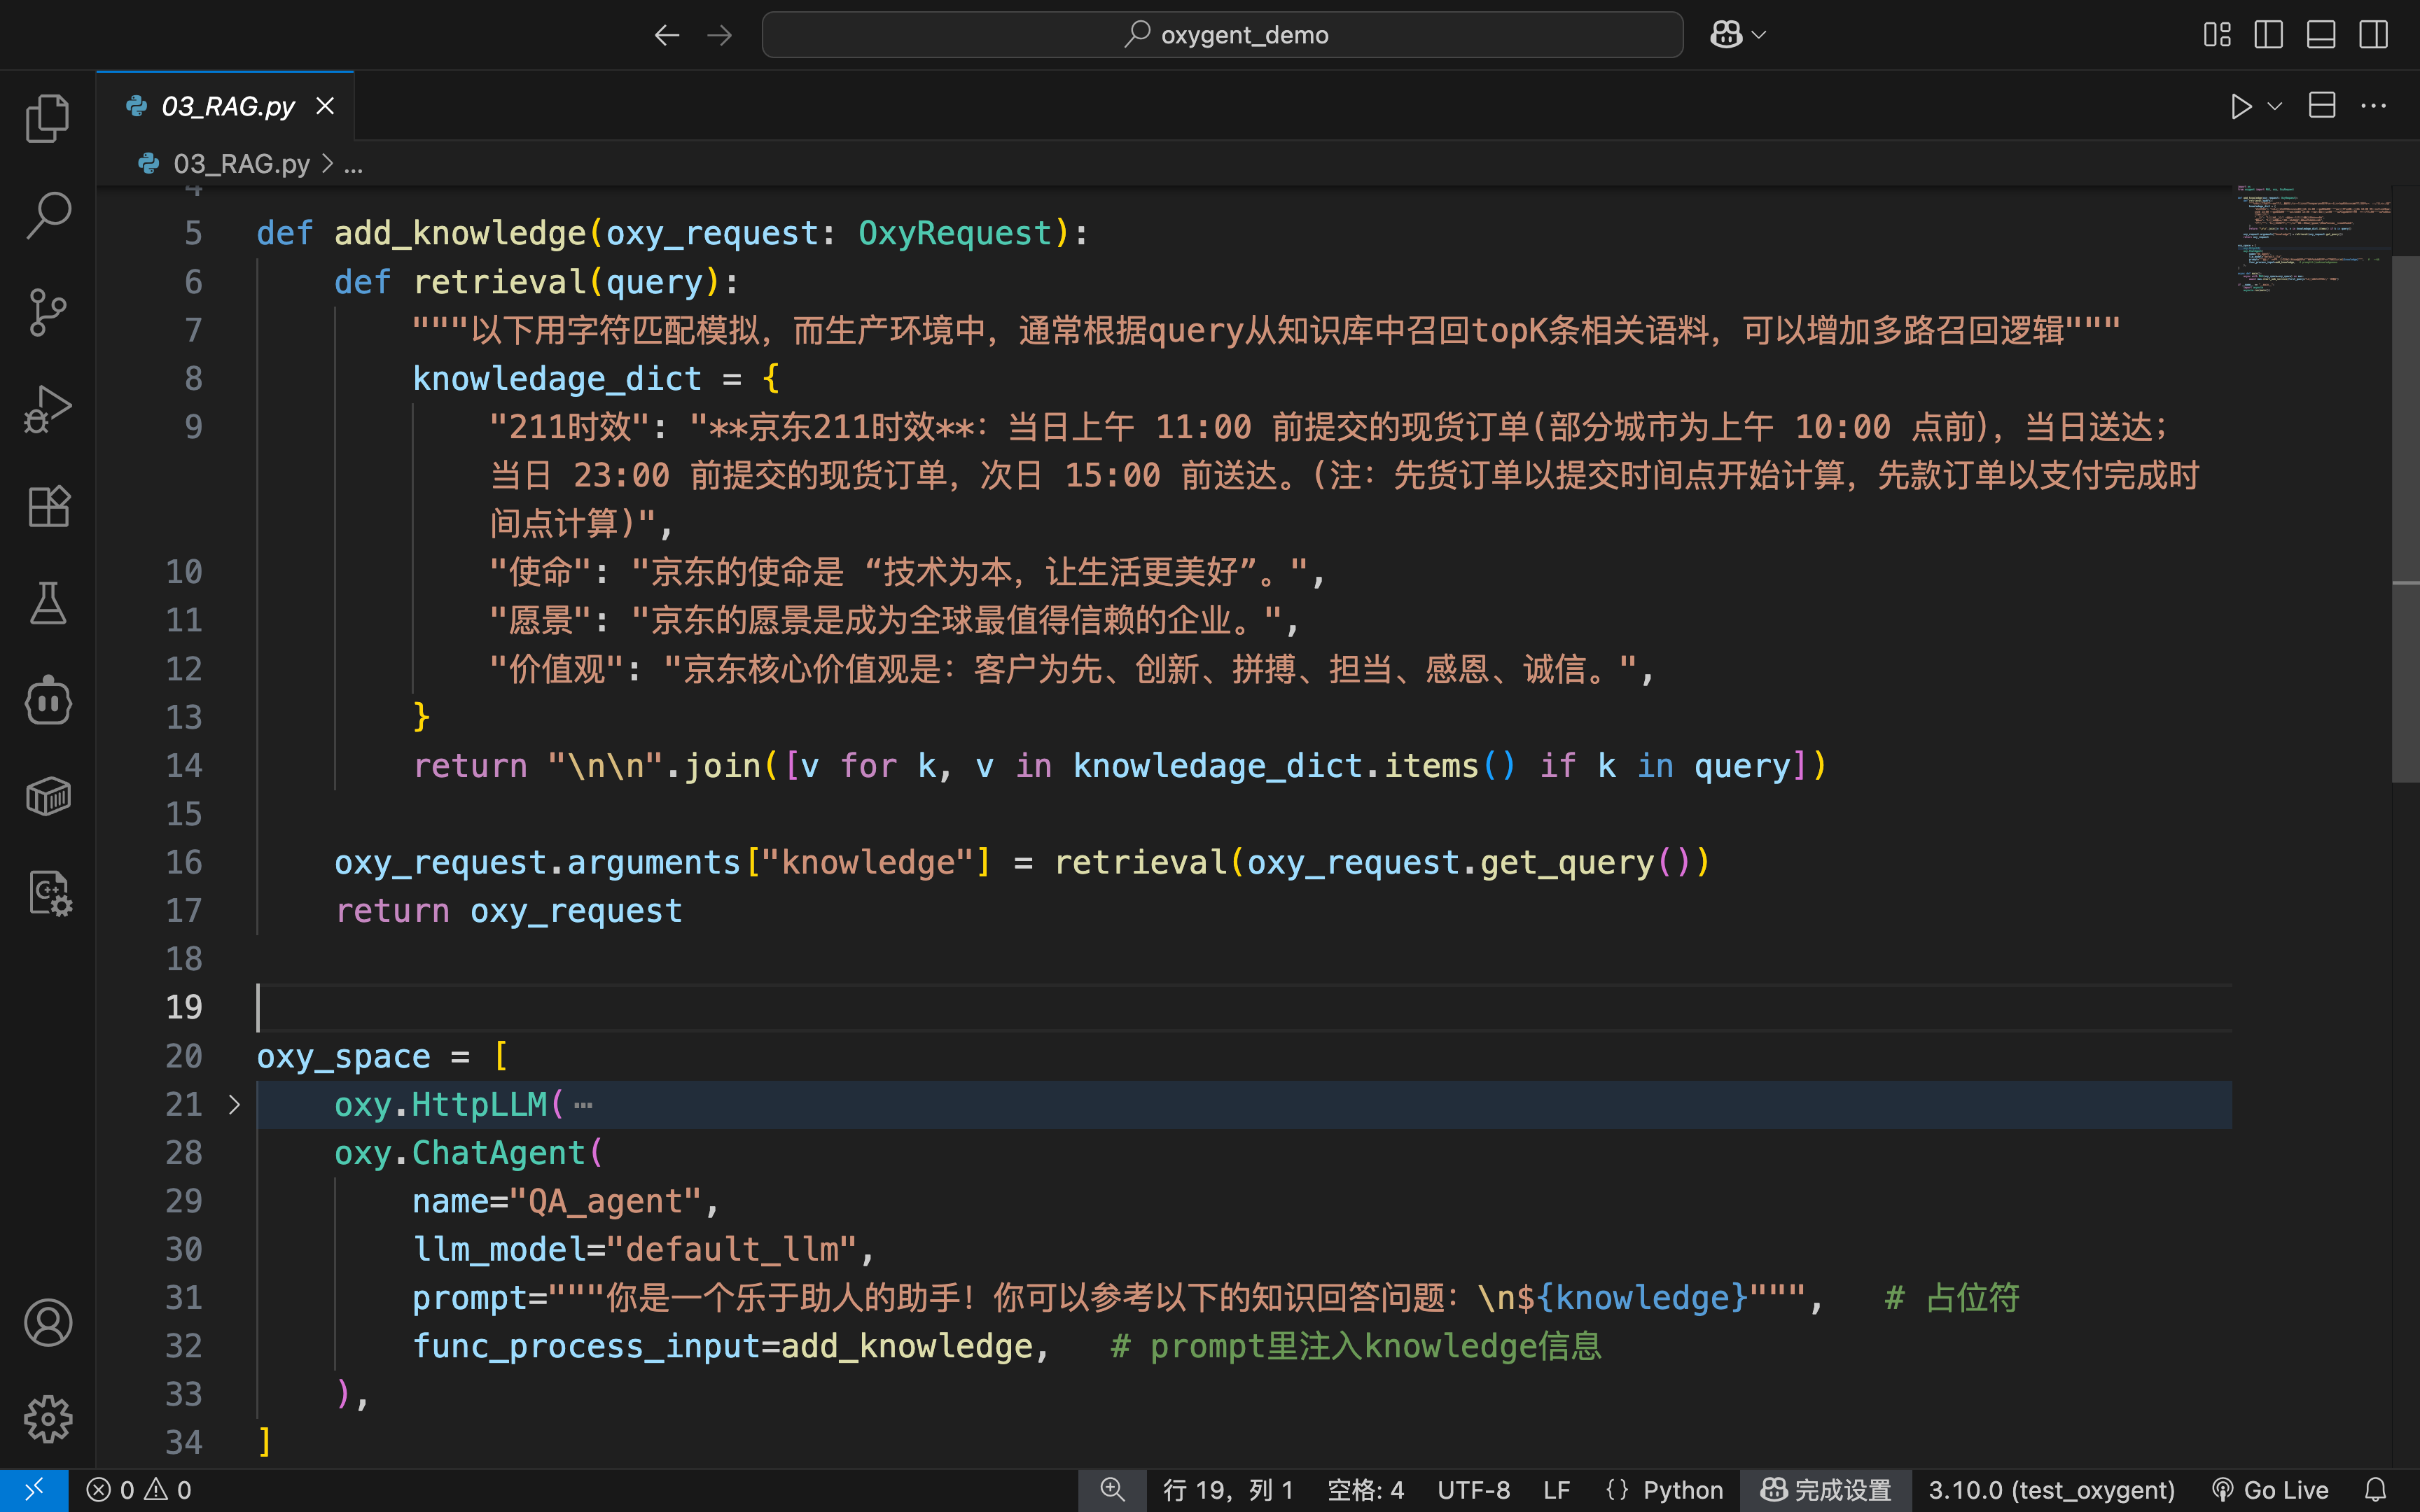
Task: Run the Python file with play button
Action: [2241, 106]
